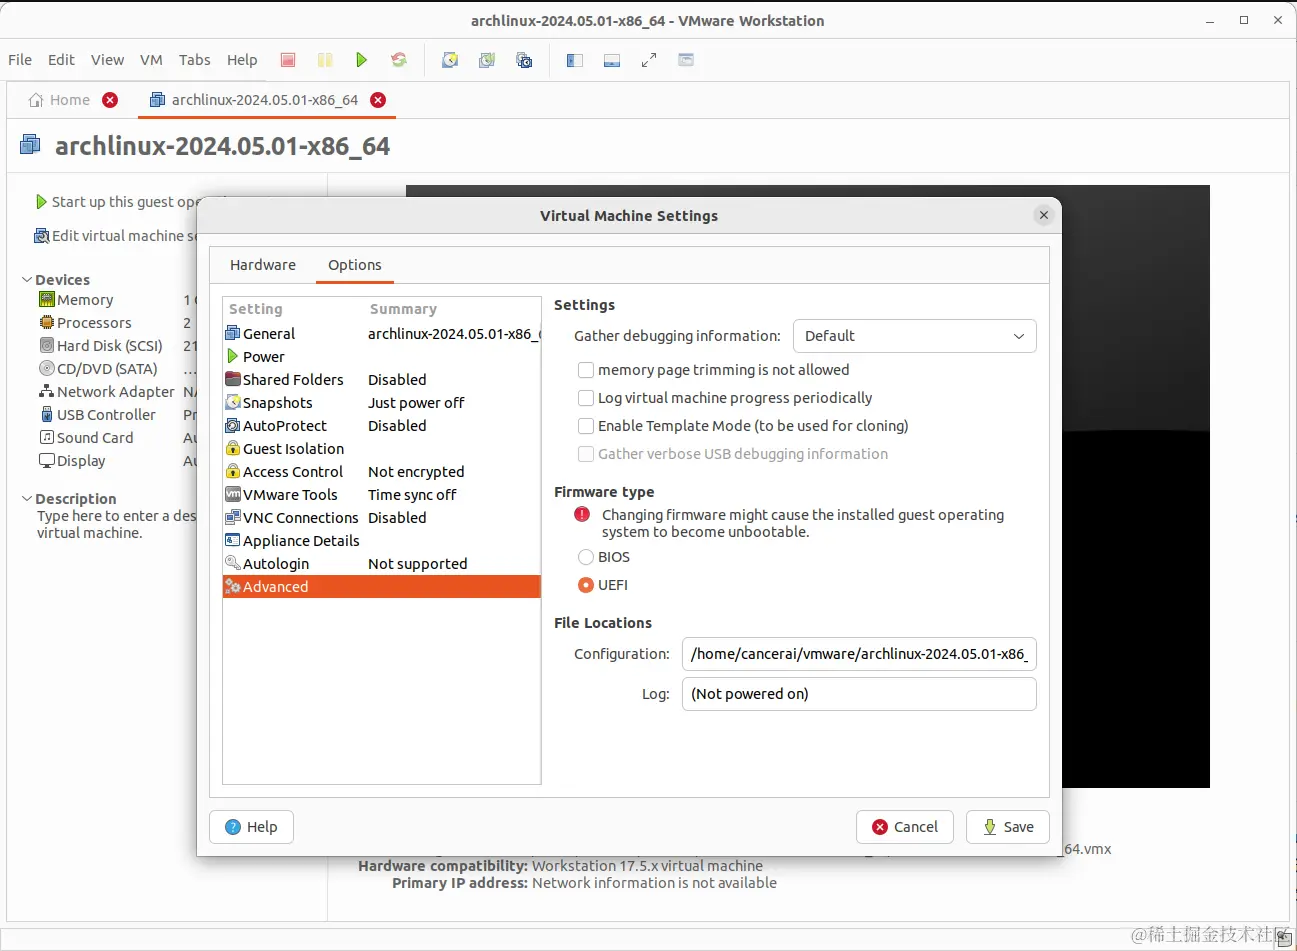Screen dimensions: 1297x951
Task: Click the Hard Disk (SCSI) icon
Action: 47,346
